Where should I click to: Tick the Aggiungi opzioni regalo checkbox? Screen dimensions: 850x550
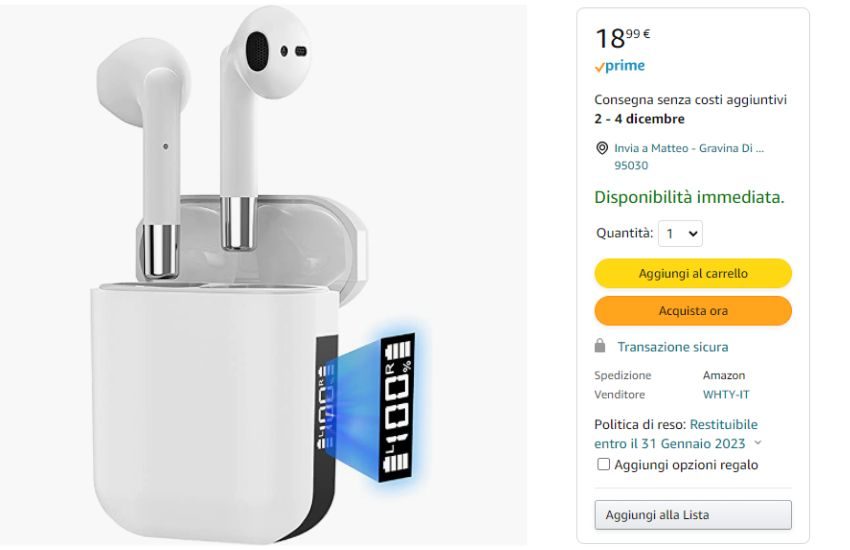tap(603, 464)
